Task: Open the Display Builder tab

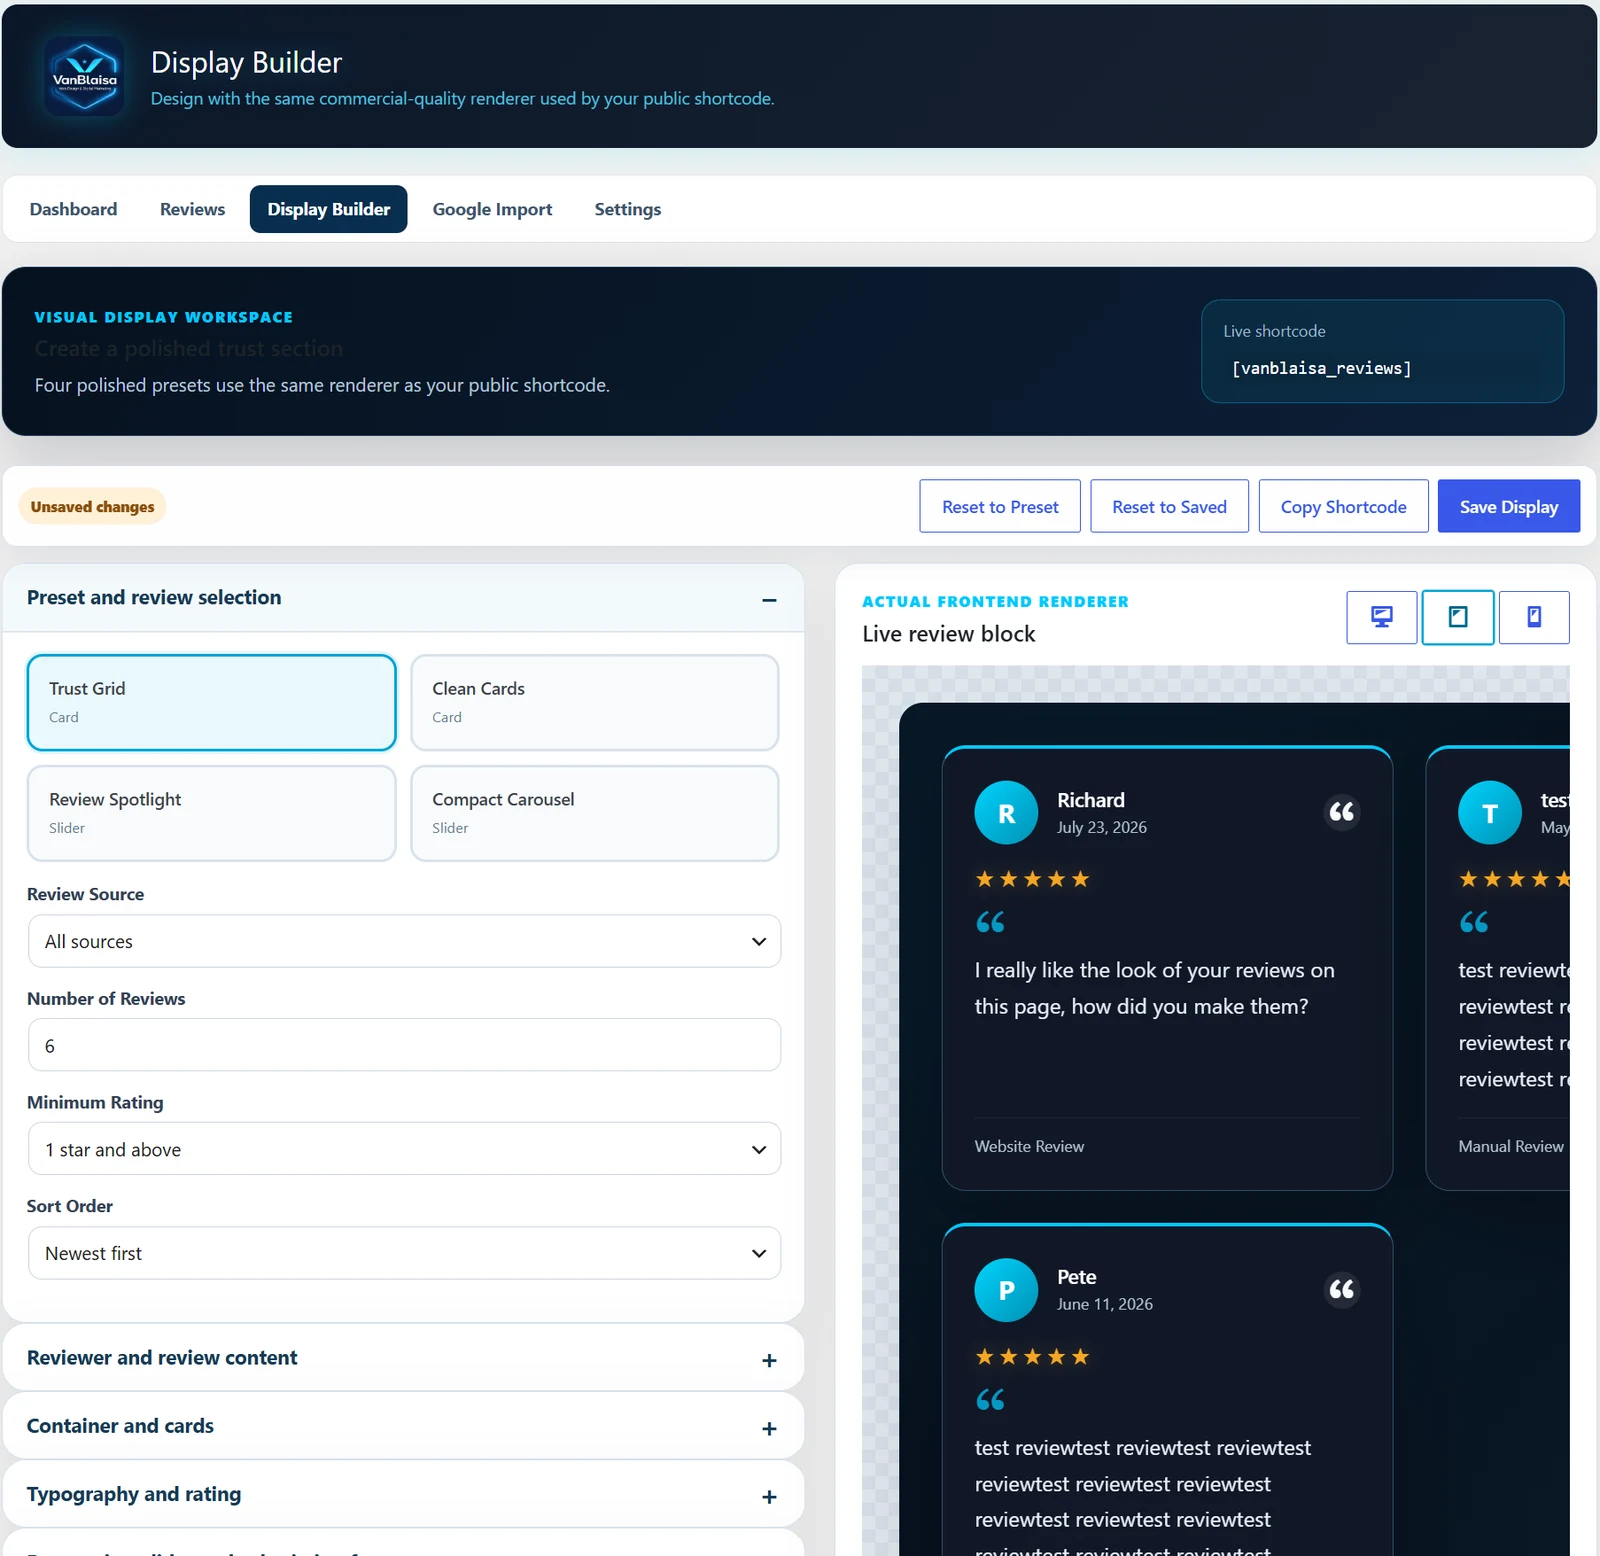Action: tap(328, 209)
